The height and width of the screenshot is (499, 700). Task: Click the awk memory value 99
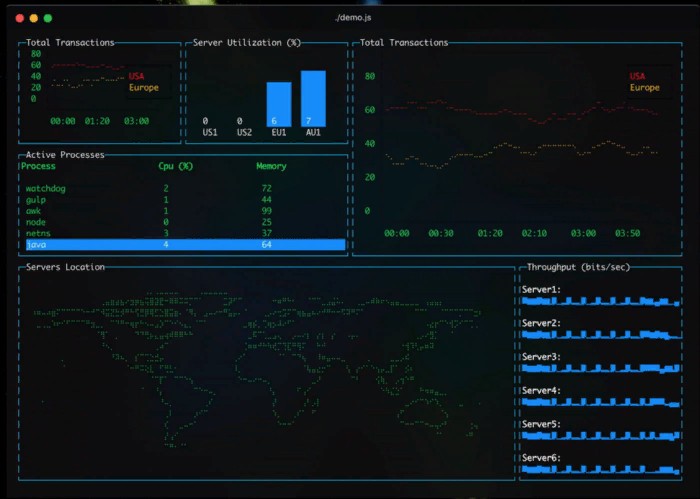point(267,211)
